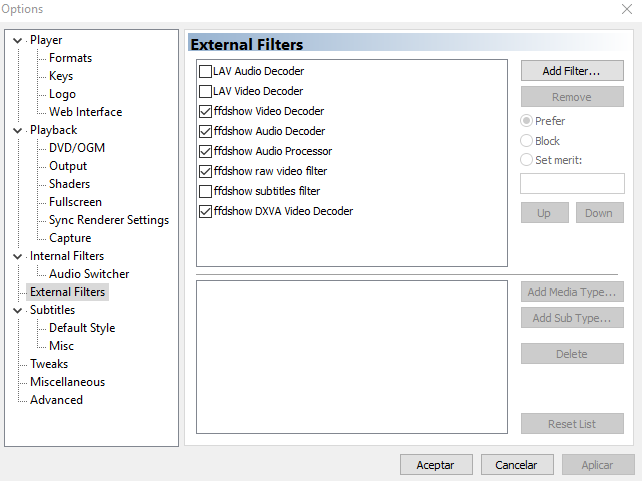Toggle ffdshow subtitles filter checkbox

[206, 191]
